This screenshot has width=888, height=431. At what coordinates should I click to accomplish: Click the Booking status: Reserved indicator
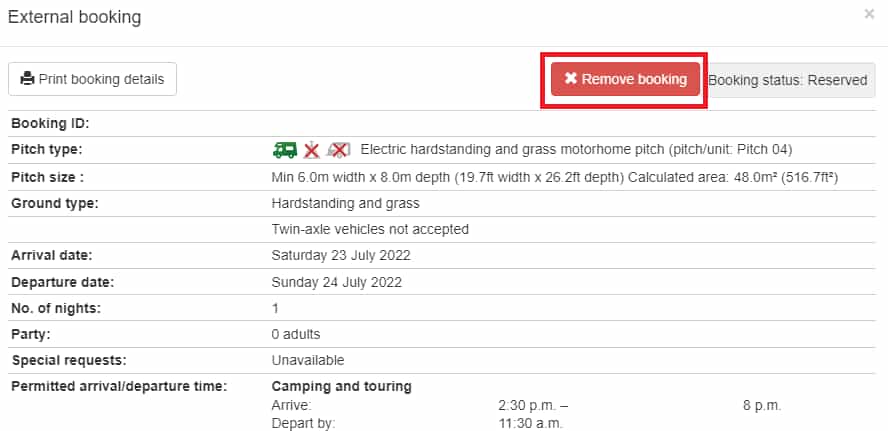click(788, 80)
